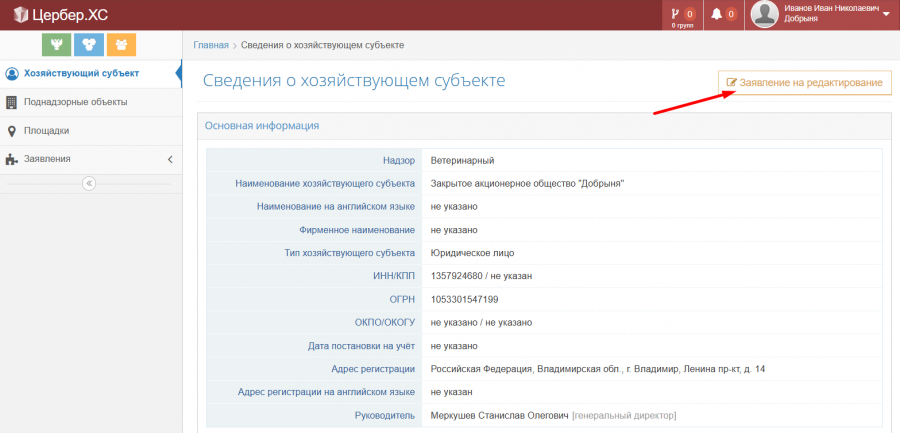The image size is (900, 433).
Task: Click the orange users group shortcut button
Action: [121, 45]
